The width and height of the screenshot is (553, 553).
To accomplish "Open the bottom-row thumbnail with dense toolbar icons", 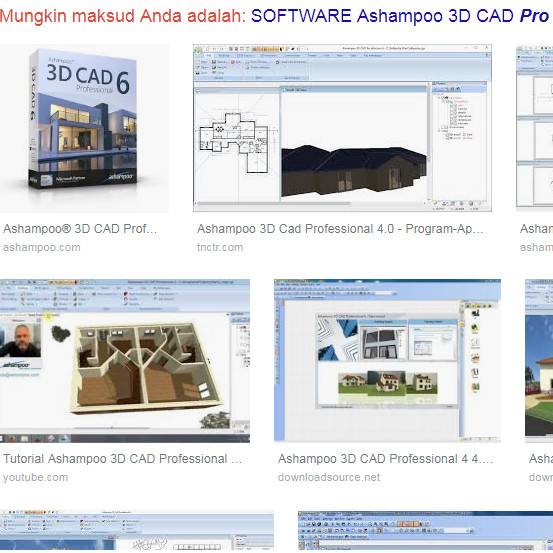I will tap(425, 530).
